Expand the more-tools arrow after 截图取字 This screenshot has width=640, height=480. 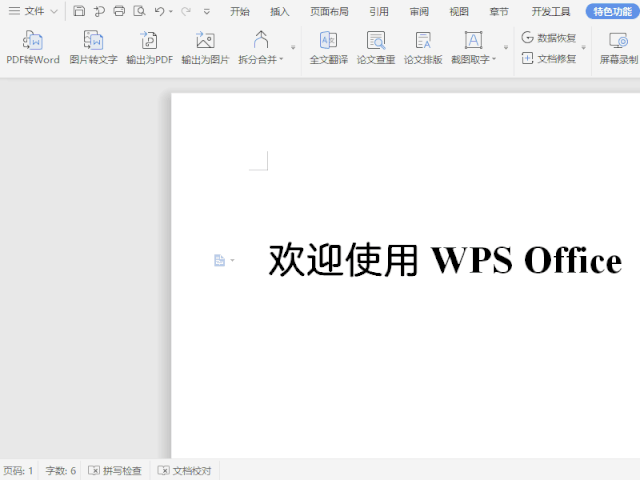[x=506, y=48]
